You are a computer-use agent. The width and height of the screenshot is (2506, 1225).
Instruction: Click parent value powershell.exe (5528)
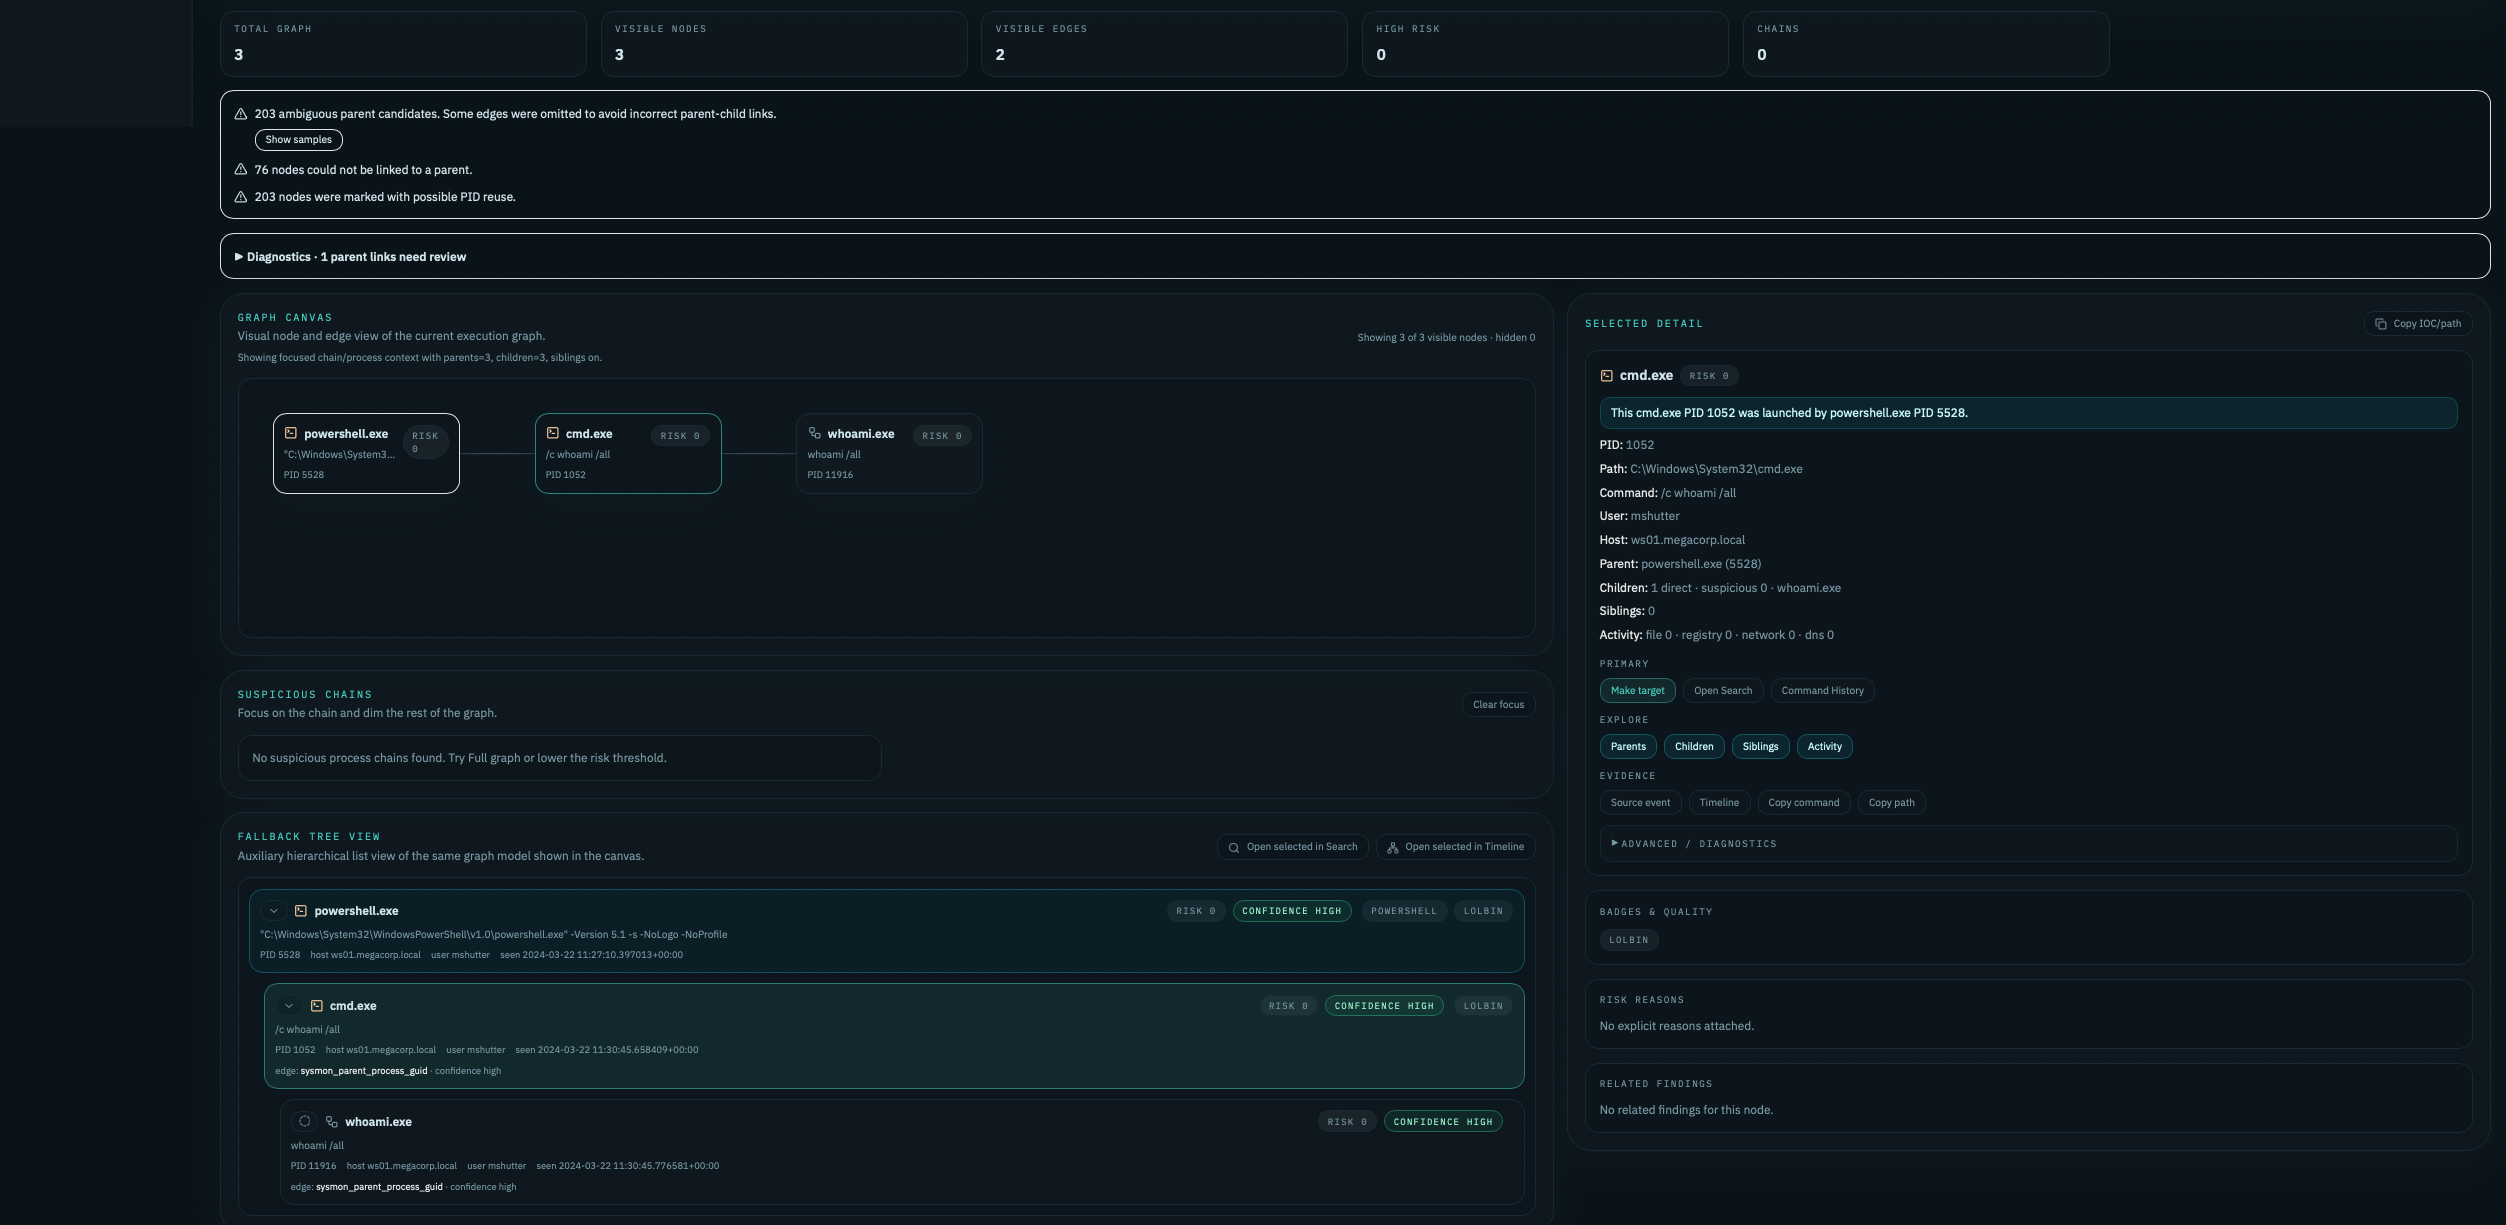coord(1701,564)
